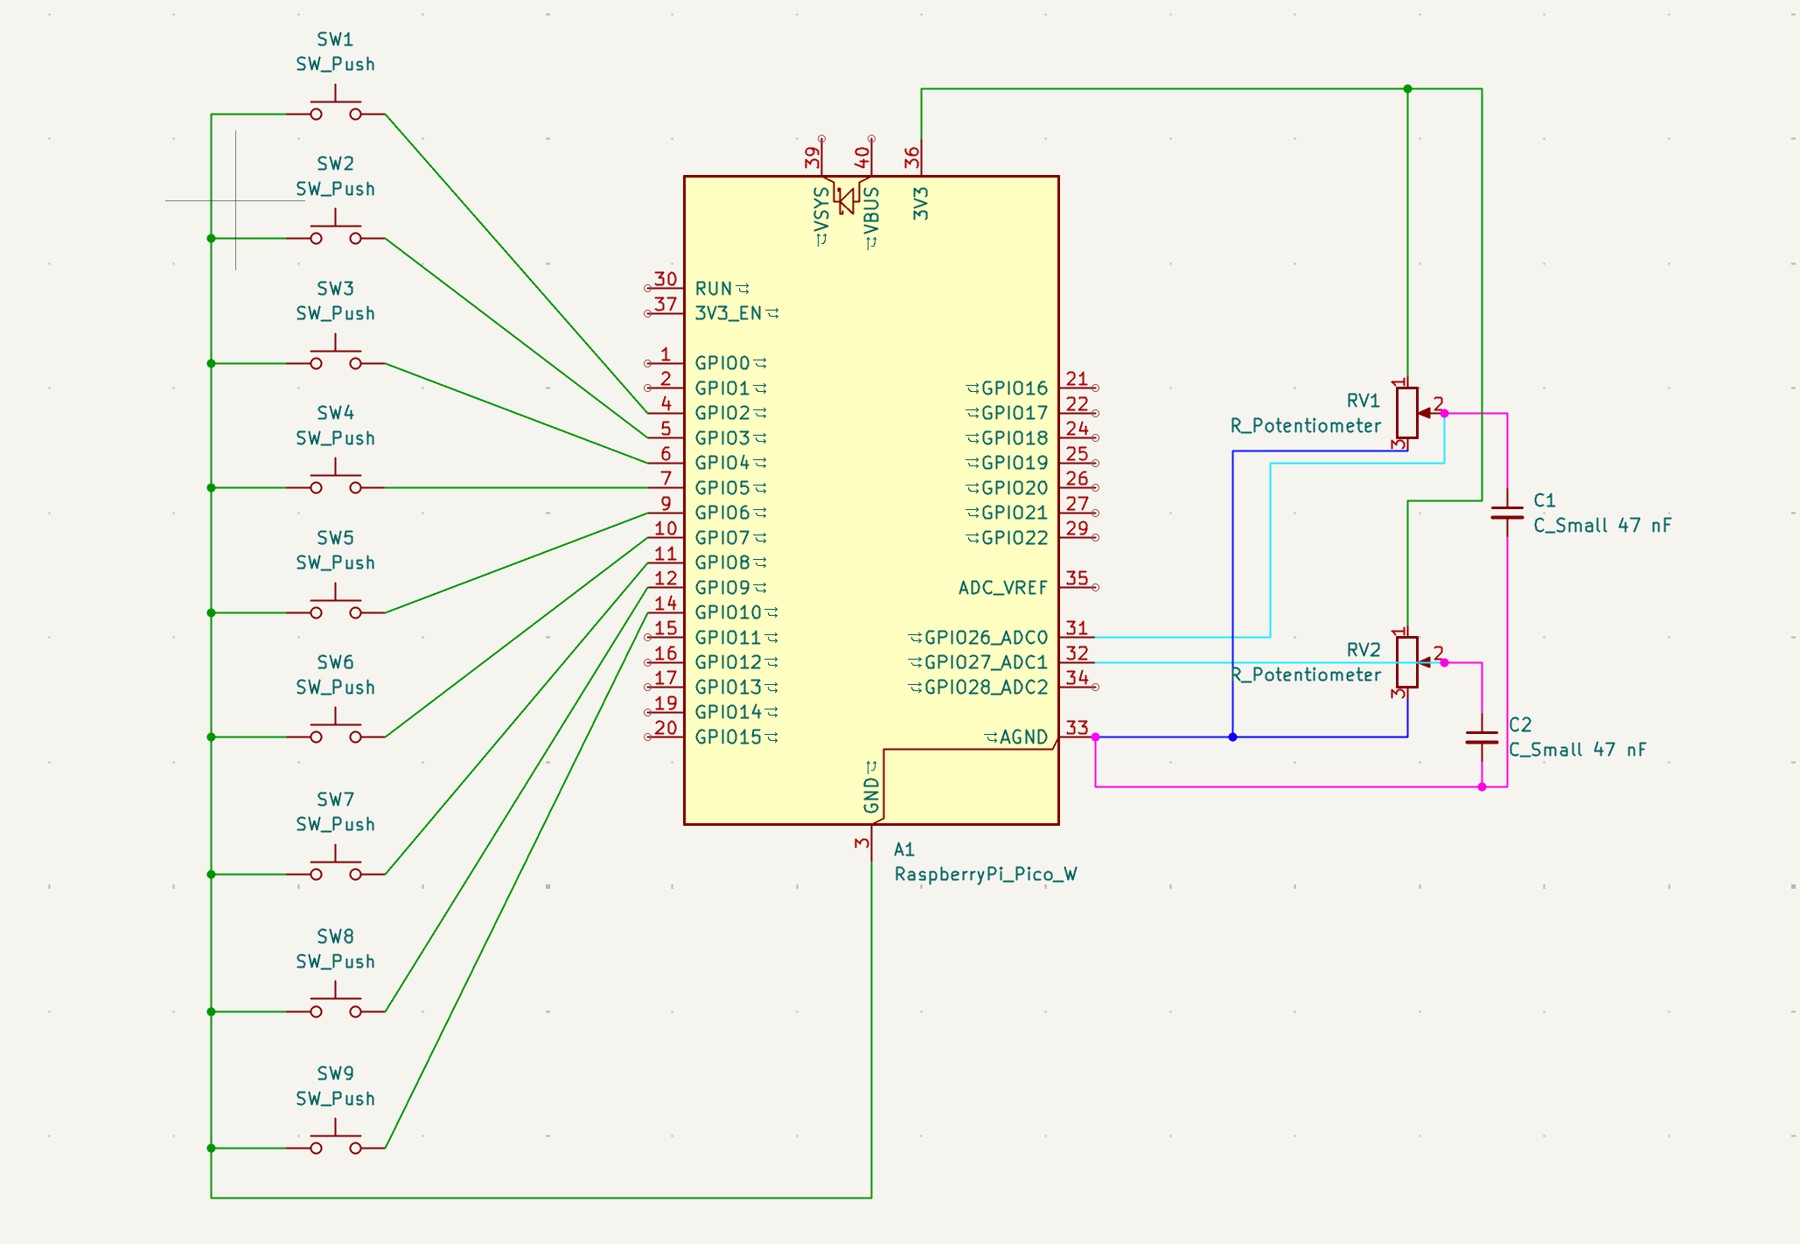
Task: Select the SW5 push button symbol
Action: tap(335, 604)
